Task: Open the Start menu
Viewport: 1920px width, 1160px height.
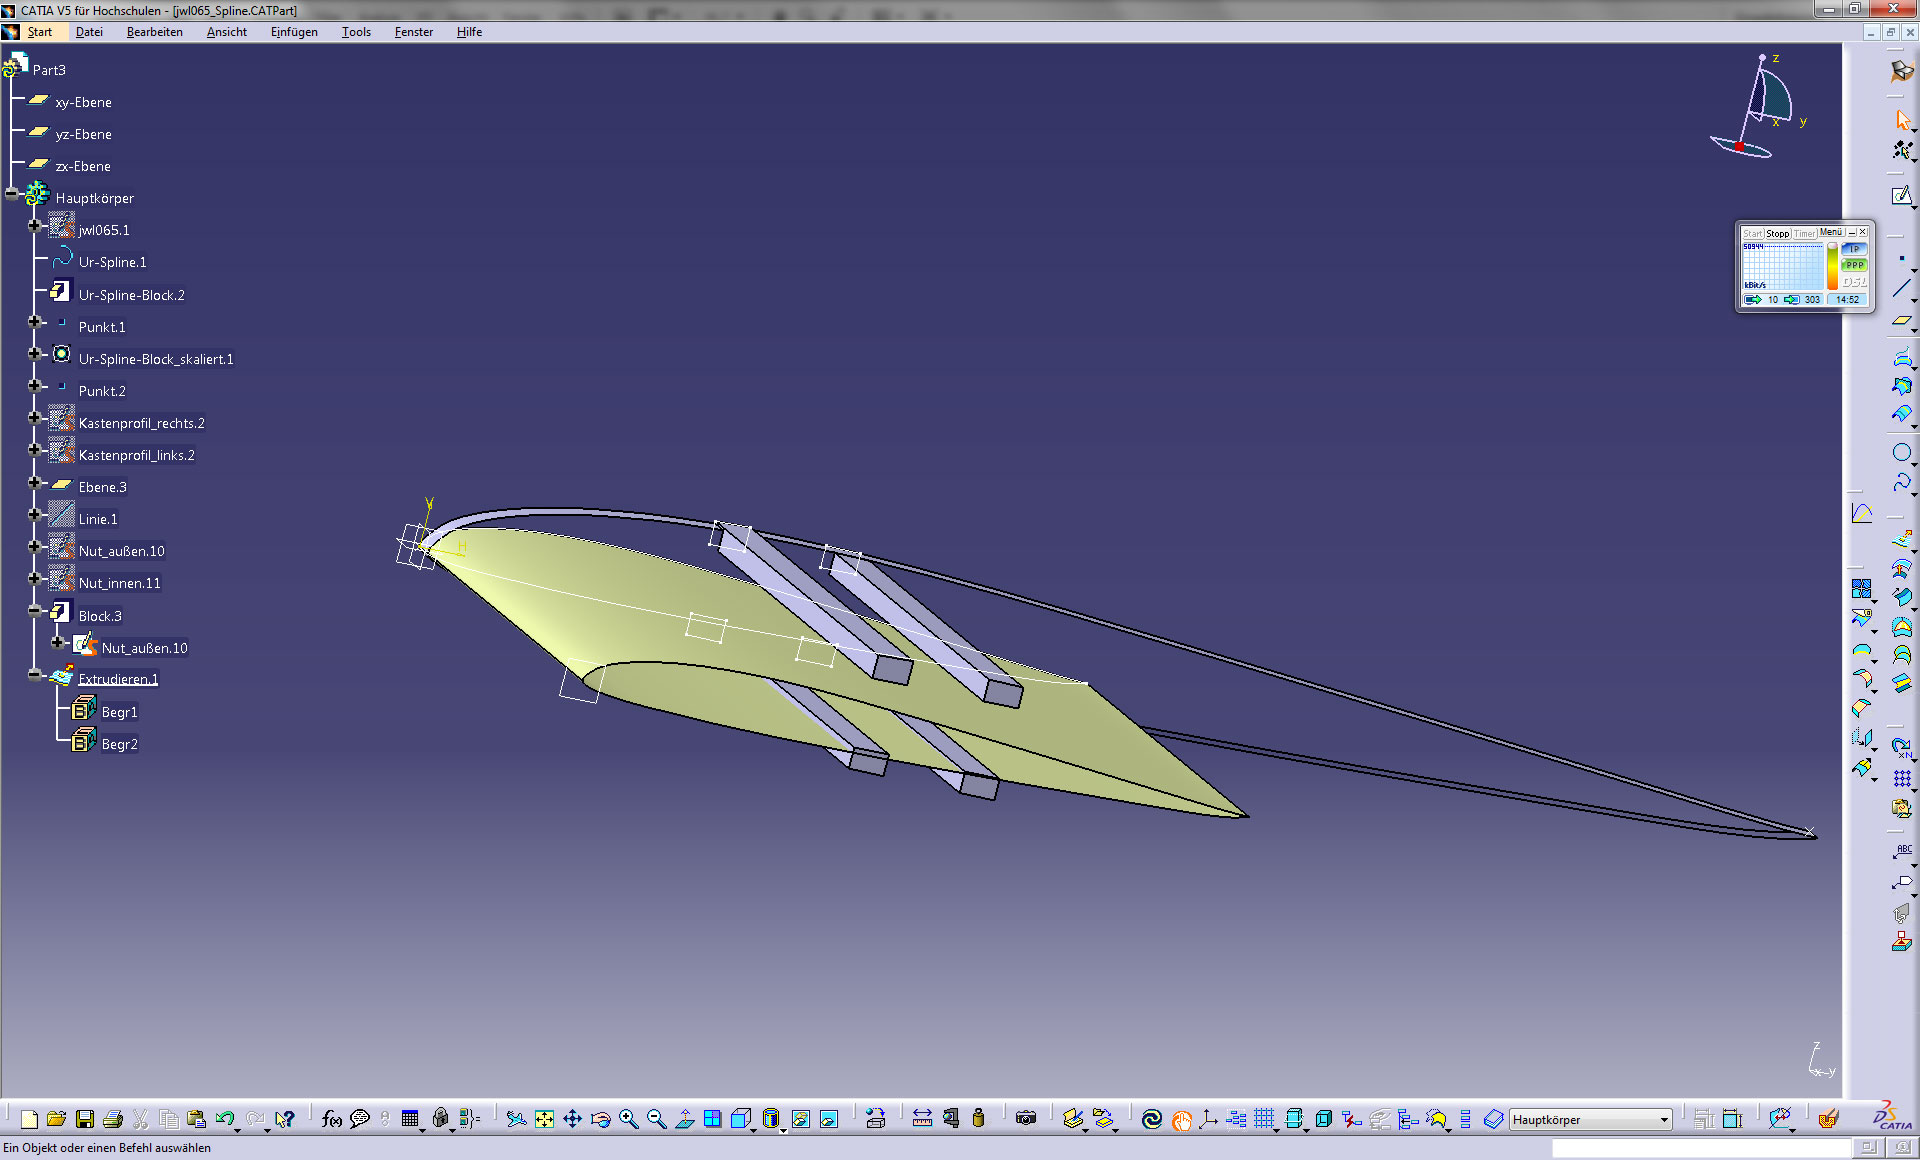Action: 40,32
